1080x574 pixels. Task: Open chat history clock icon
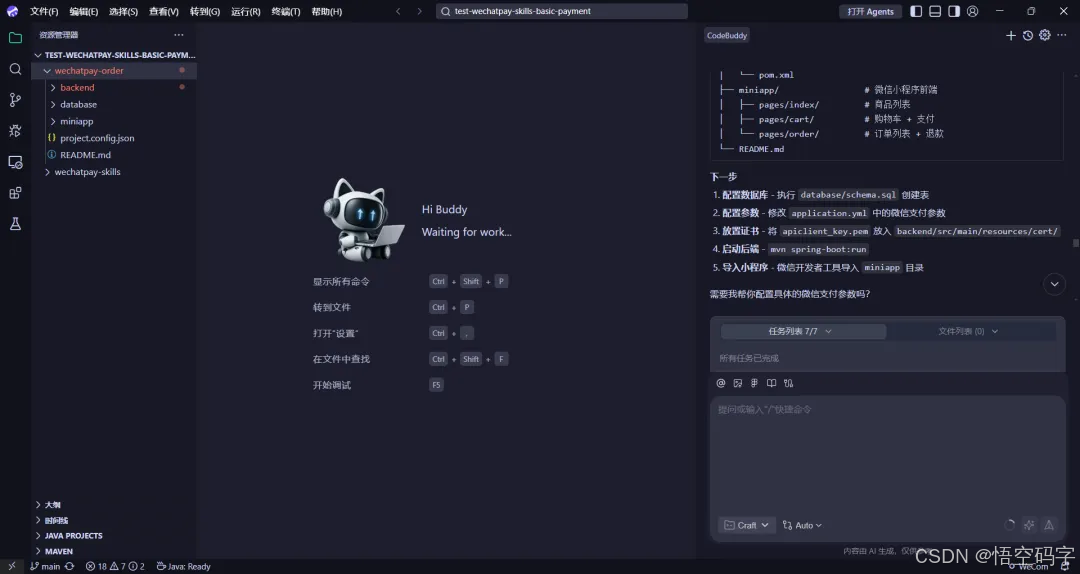(x=1028, y=35)
